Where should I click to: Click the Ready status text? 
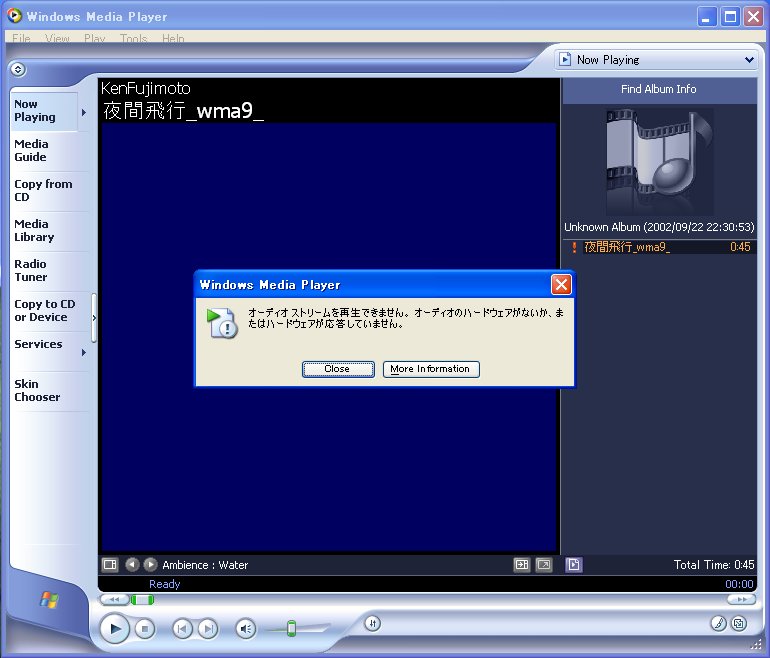pyautogui.click(x=164, y=584)
